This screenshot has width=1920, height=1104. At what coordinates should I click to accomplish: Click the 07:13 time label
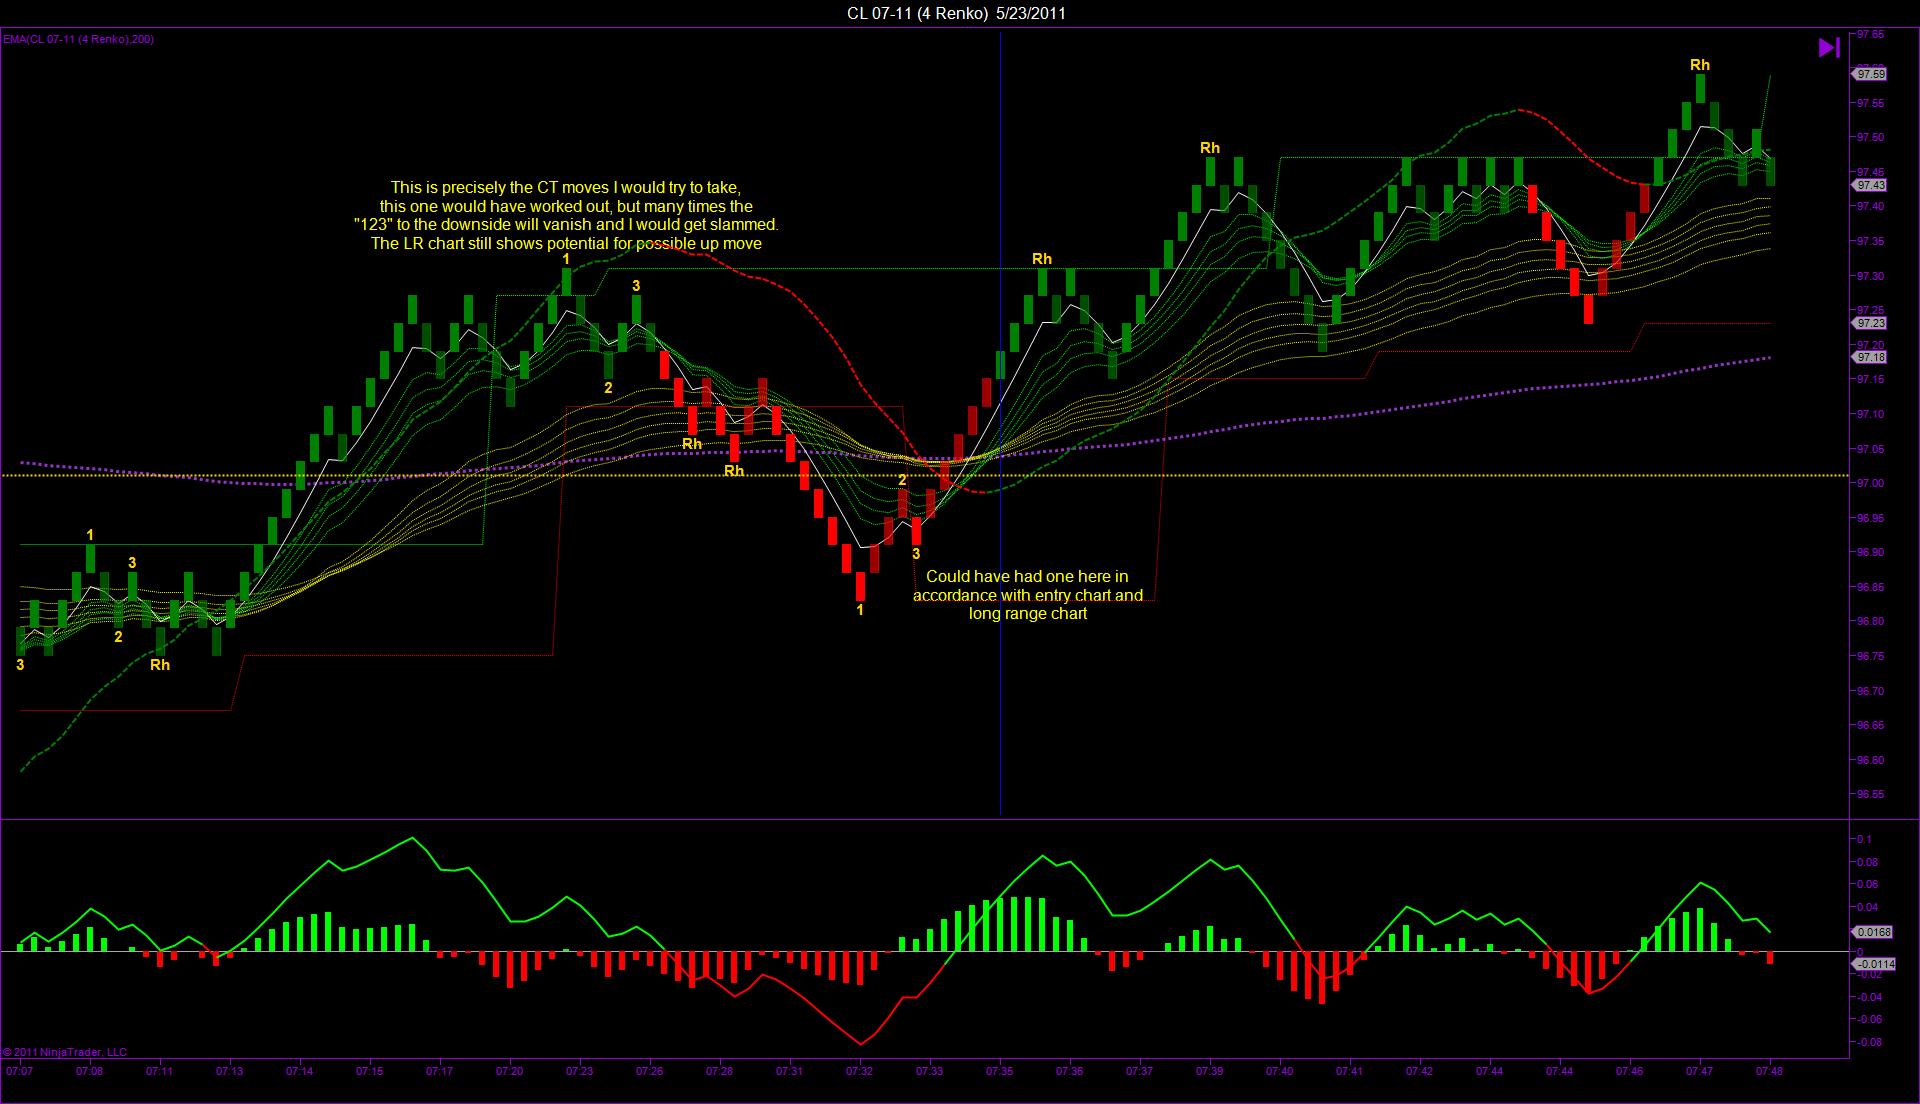tap(229, 1071)
